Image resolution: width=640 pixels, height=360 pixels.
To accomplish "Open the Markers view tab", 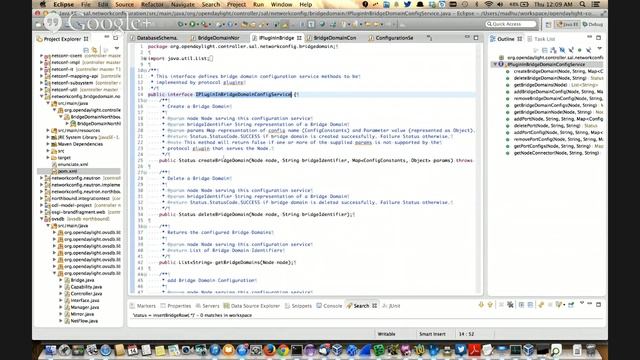I will pyautogui.click(x=143, y=306).
